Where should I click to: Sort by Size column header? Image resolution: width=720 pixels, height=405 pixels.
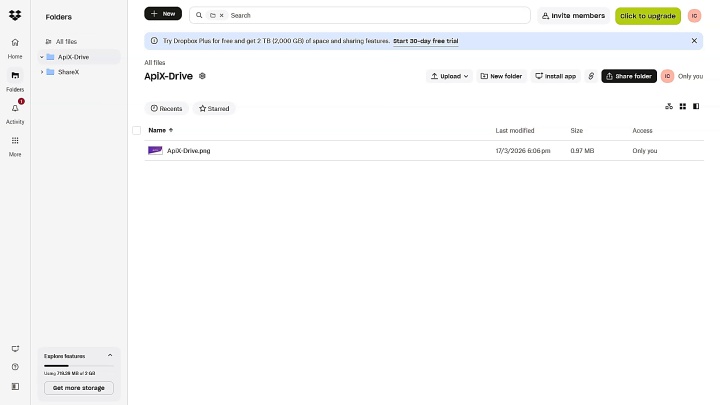point(577,130)
